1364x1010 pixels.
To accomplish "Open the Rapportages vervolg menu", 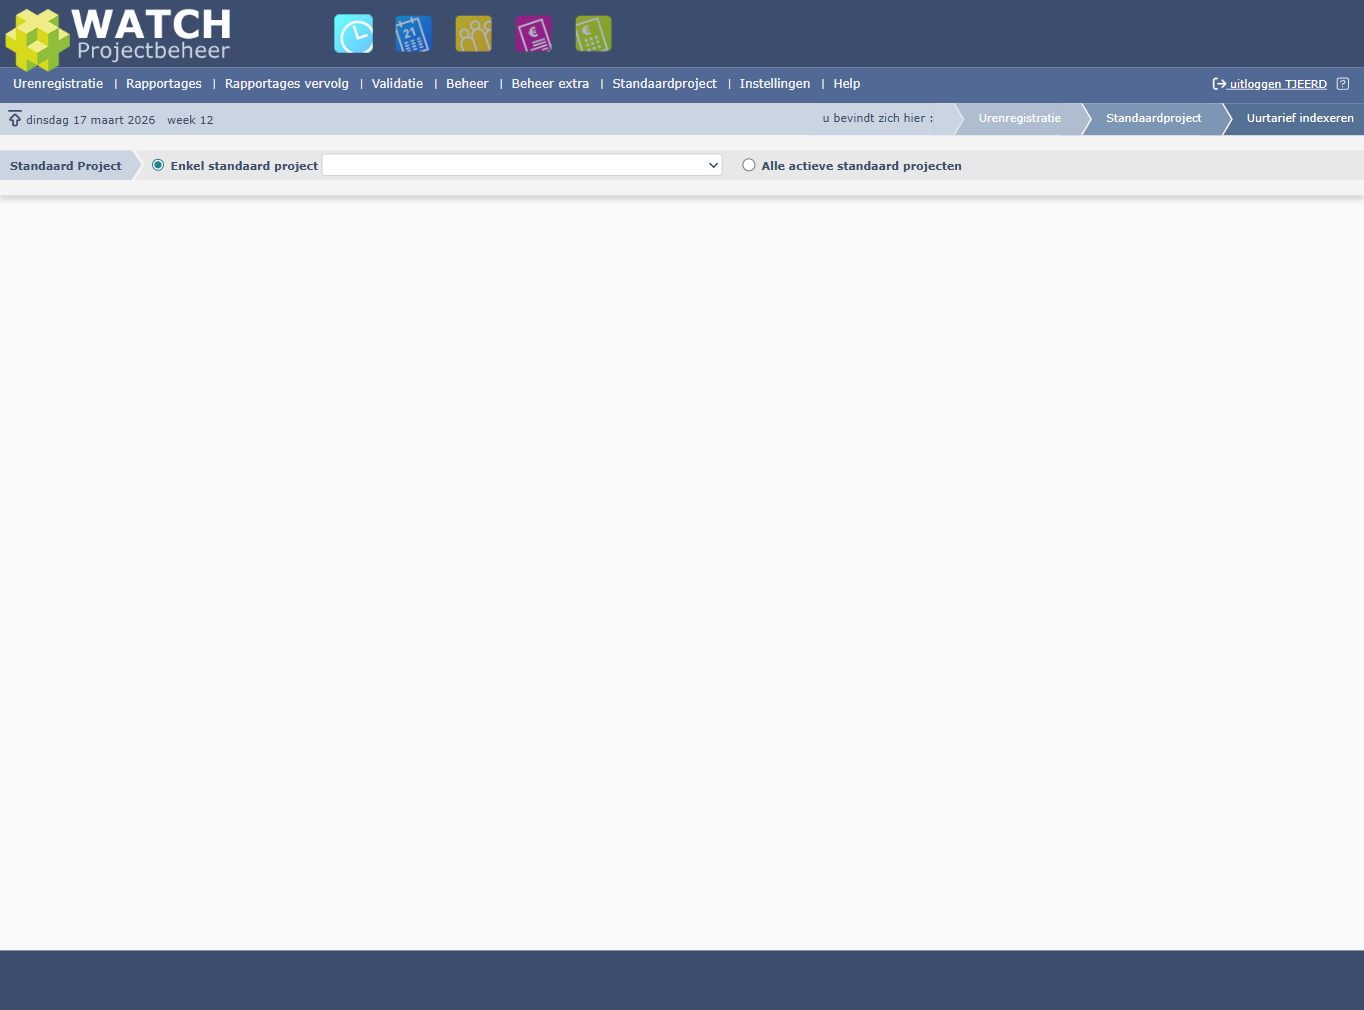I will click(x=287, y=84).
